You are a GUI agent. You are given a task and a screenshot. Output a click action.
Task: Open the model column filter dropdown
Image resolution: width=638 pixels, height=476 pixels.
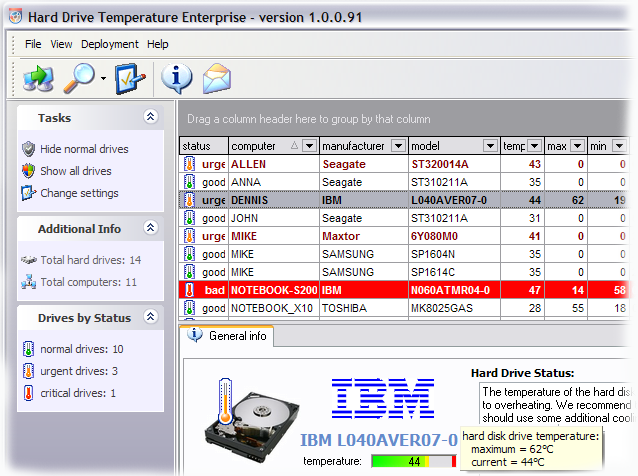click(490, 146)
